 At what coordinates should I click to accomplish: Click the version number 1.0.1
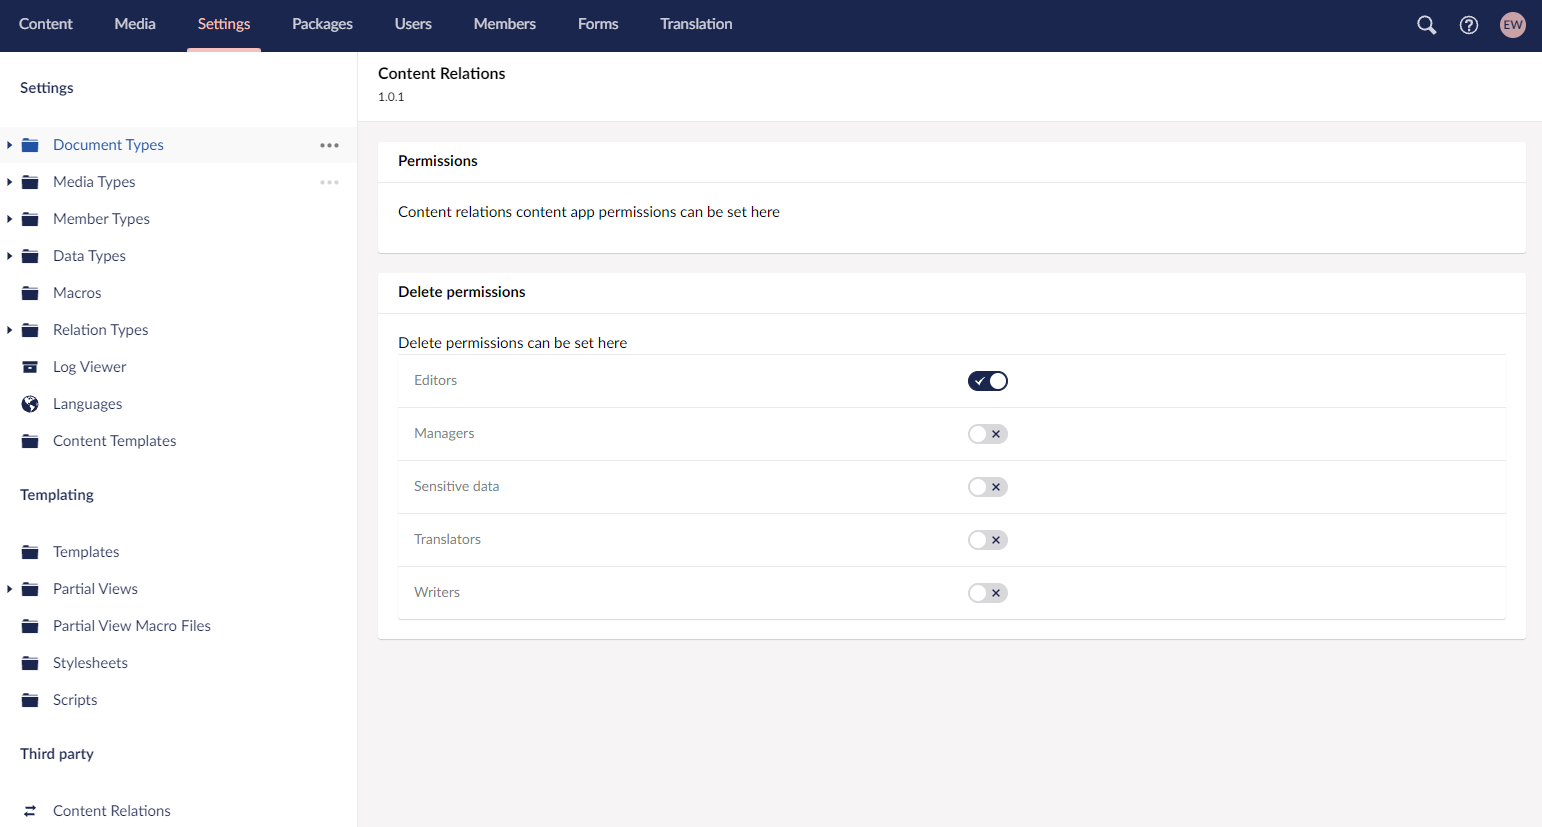391,97
